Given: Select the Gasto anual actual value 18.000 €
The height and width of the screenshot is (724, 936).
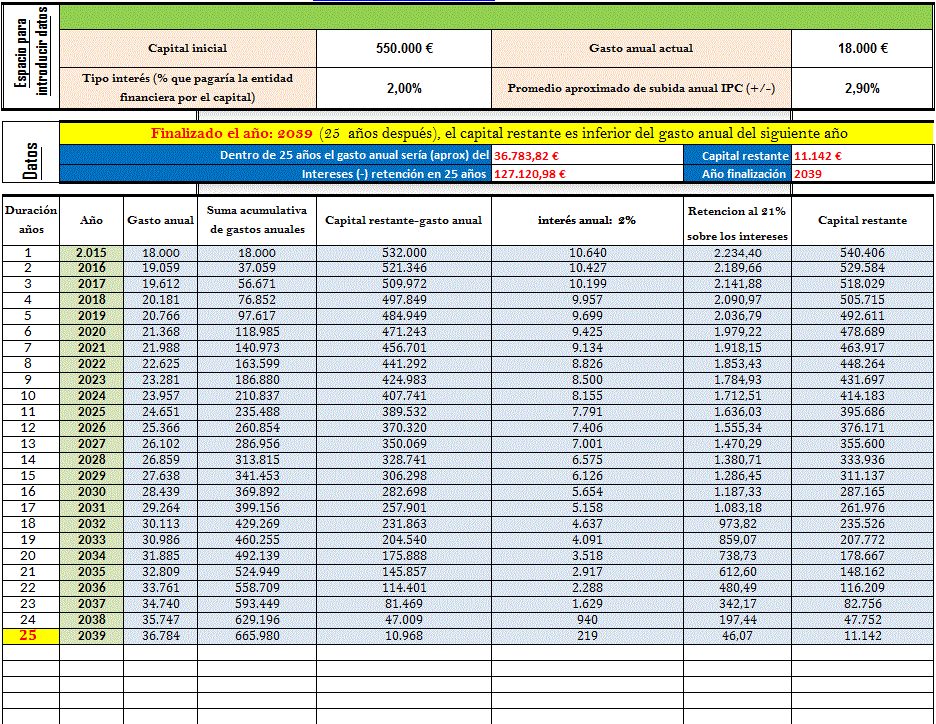Looking at the screenshot, I should coord(862,48).
